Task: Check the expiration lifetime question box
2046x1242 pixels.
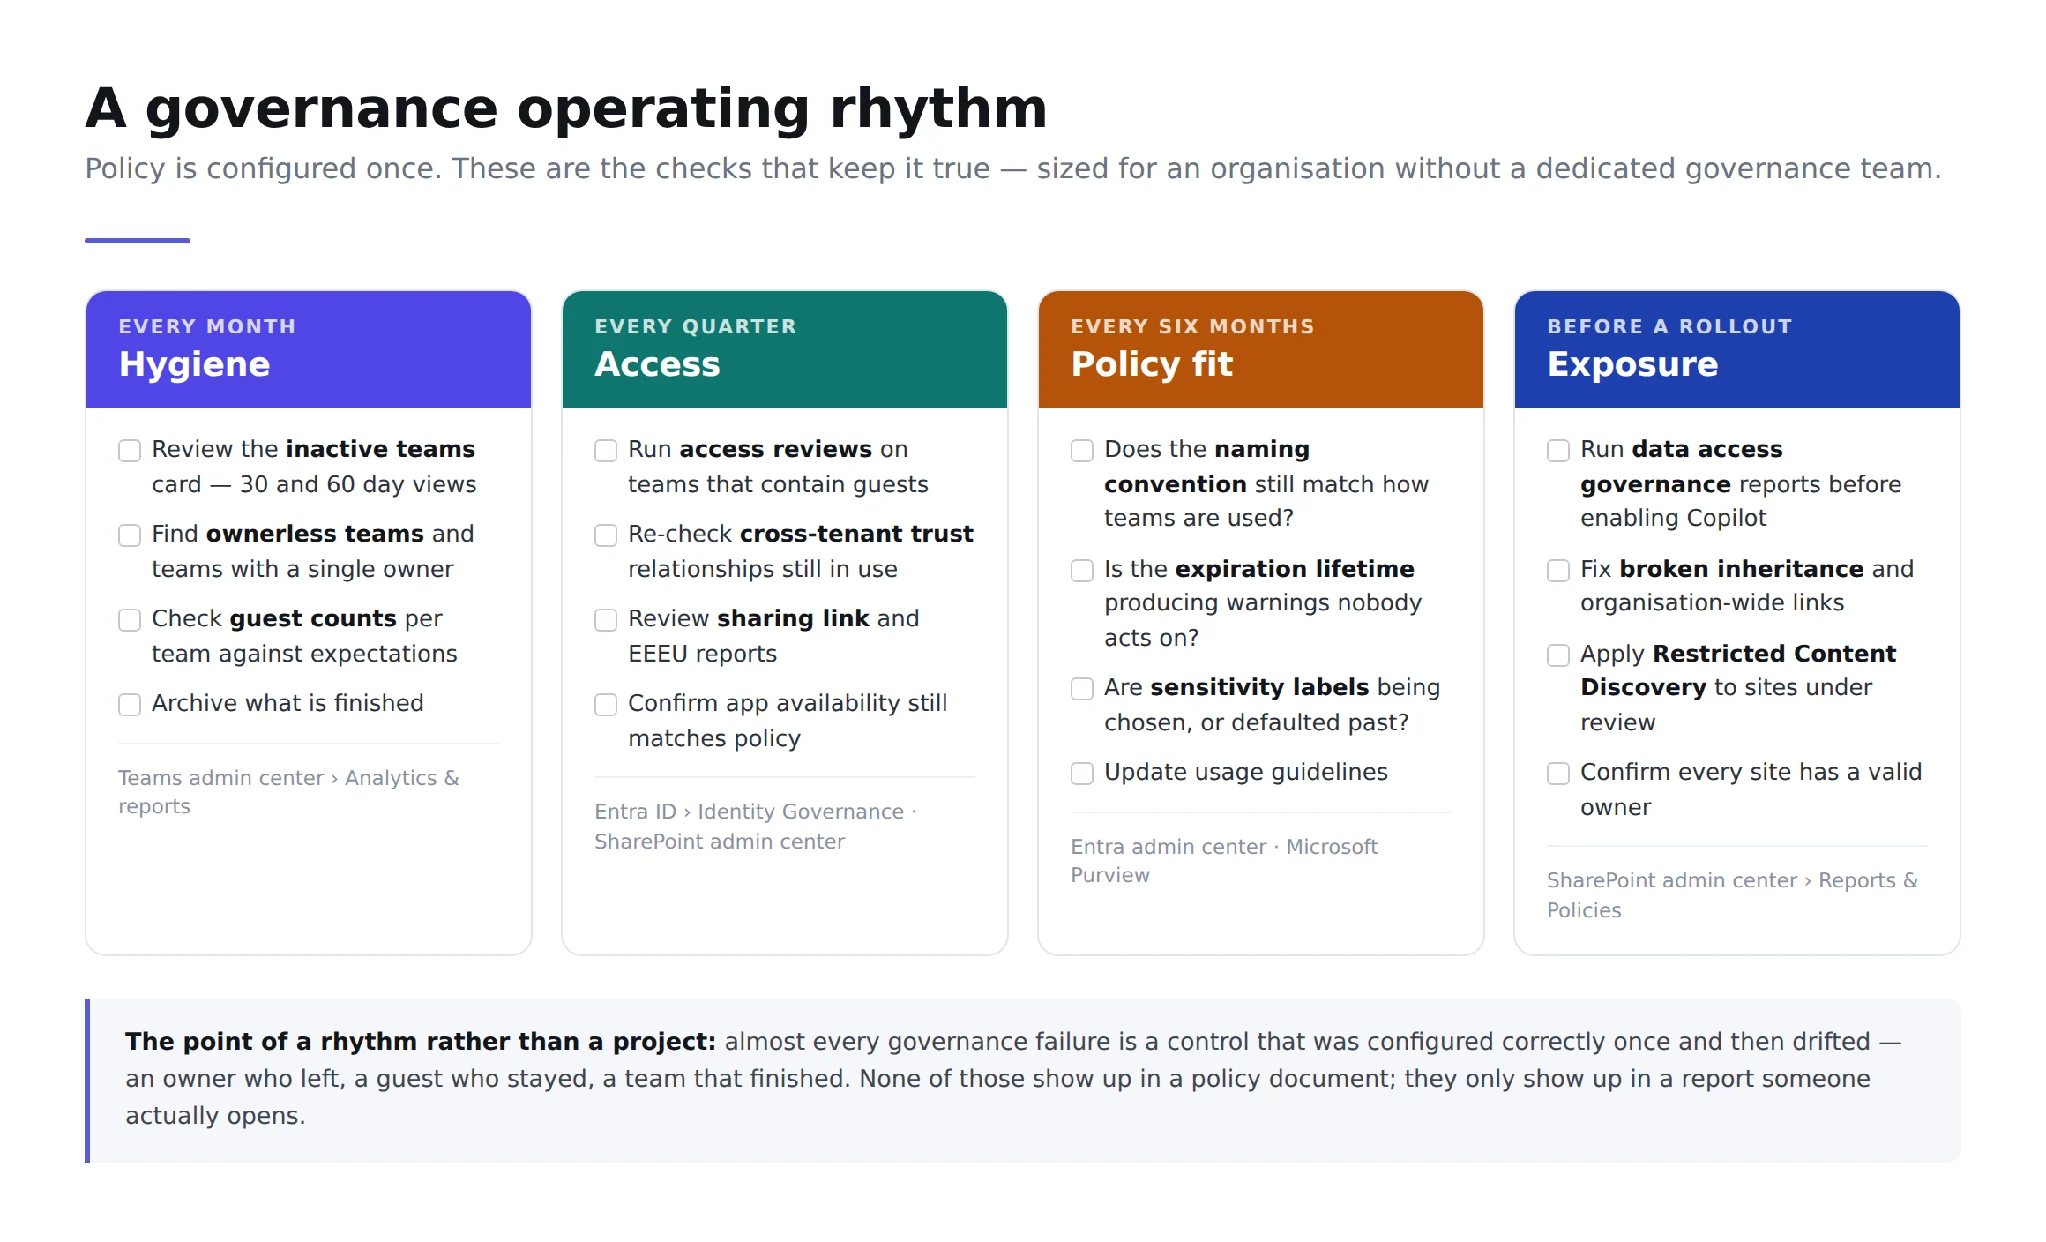Action: (x=1082, y=570)
